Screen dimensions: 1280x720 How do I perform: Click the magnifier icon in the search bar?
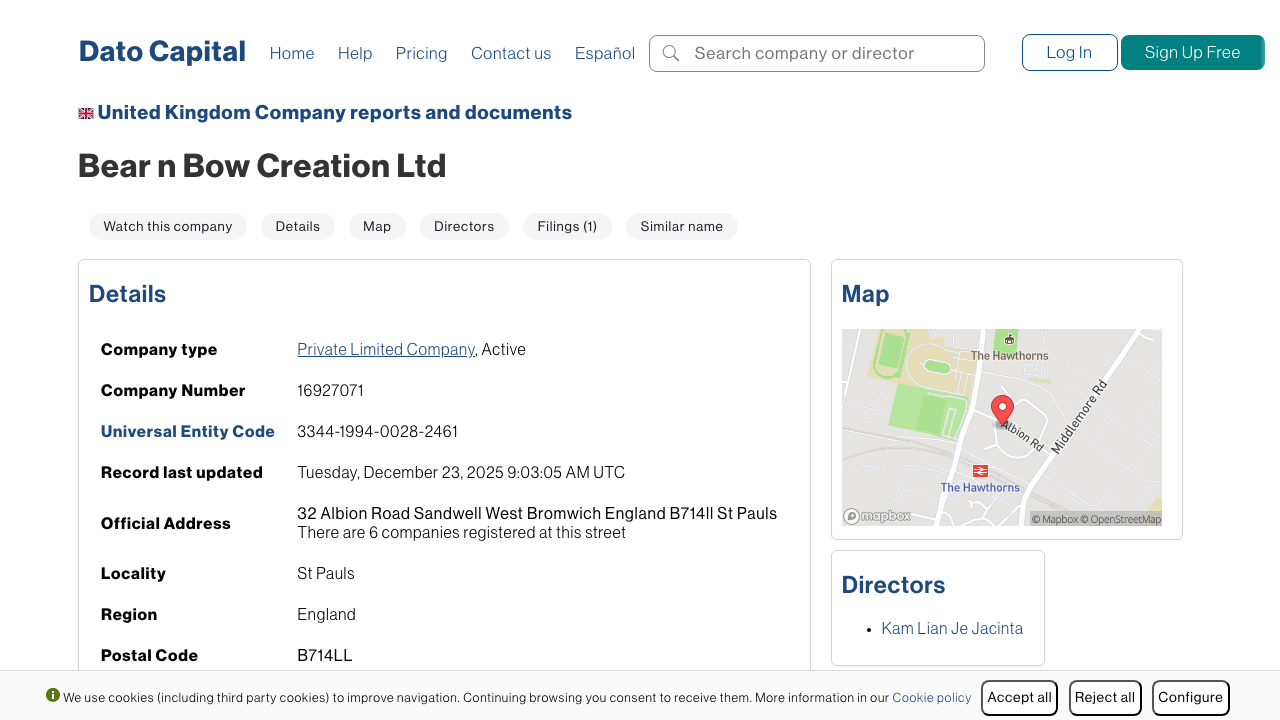pos(671,53)
